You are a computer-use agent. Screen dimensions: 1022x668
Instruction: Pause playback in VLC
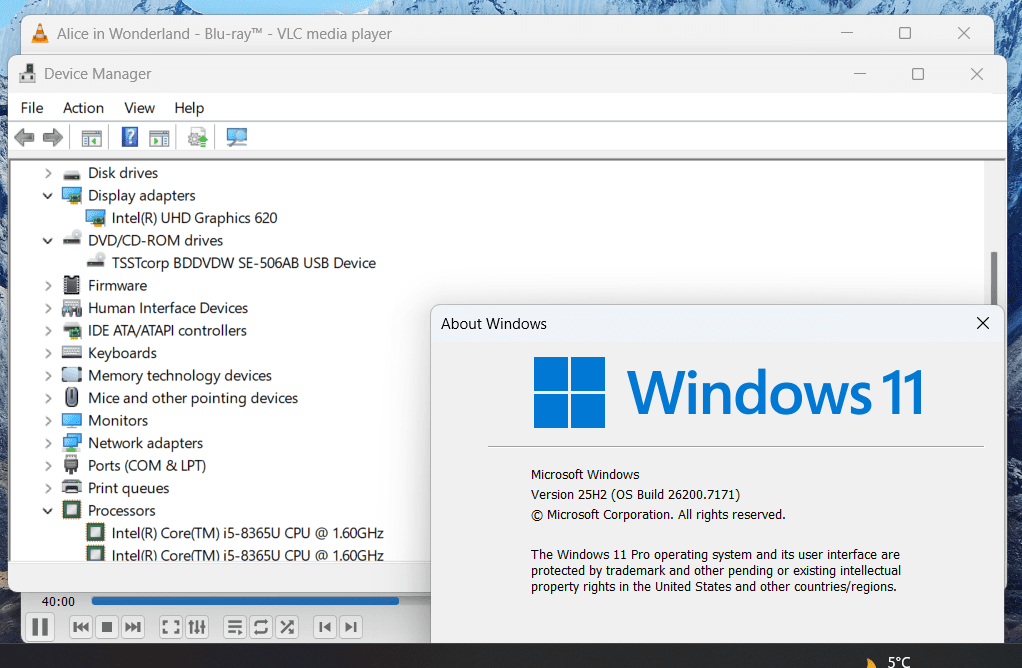[x=40, y=627]
